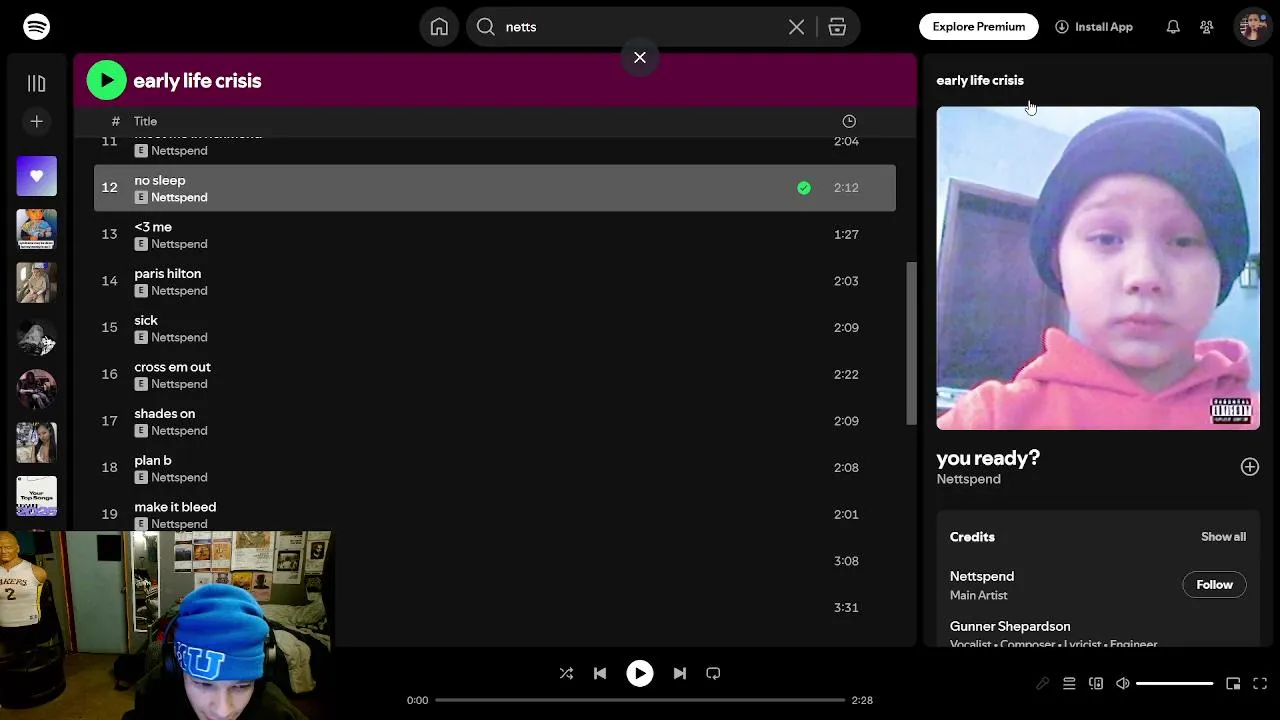Select track 12 no sleep
Screen dimensions: 1280x720
point(495,188)
